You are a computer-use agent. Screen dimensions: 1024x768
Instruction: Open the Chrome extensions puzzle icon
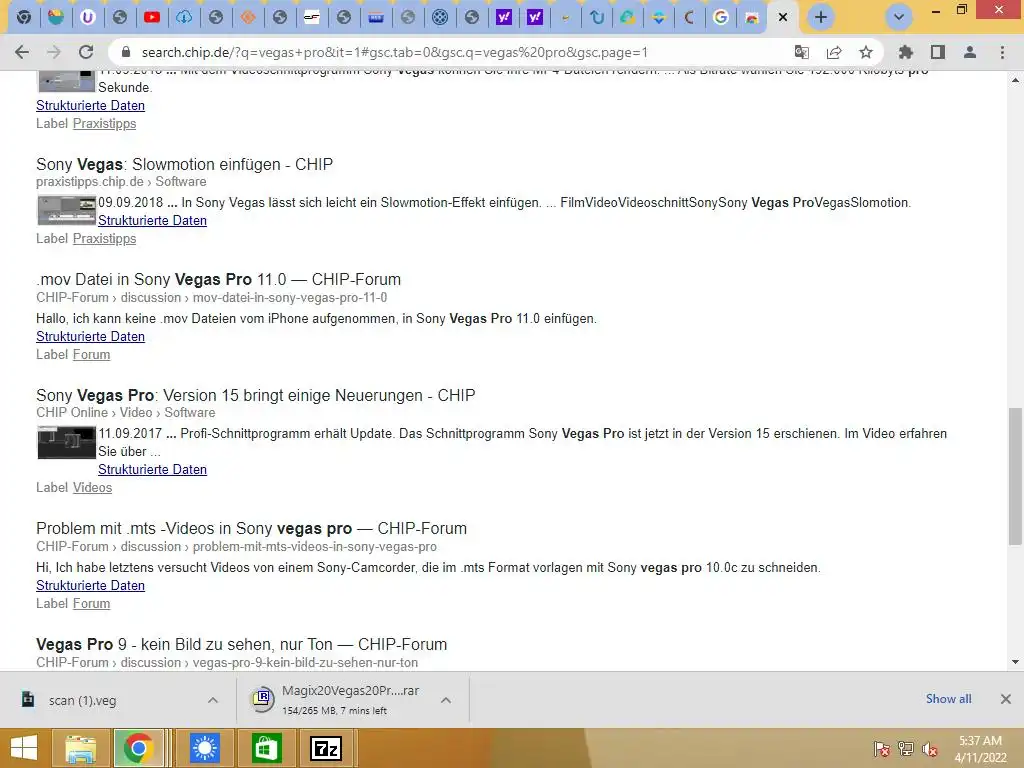click(905, 52)
